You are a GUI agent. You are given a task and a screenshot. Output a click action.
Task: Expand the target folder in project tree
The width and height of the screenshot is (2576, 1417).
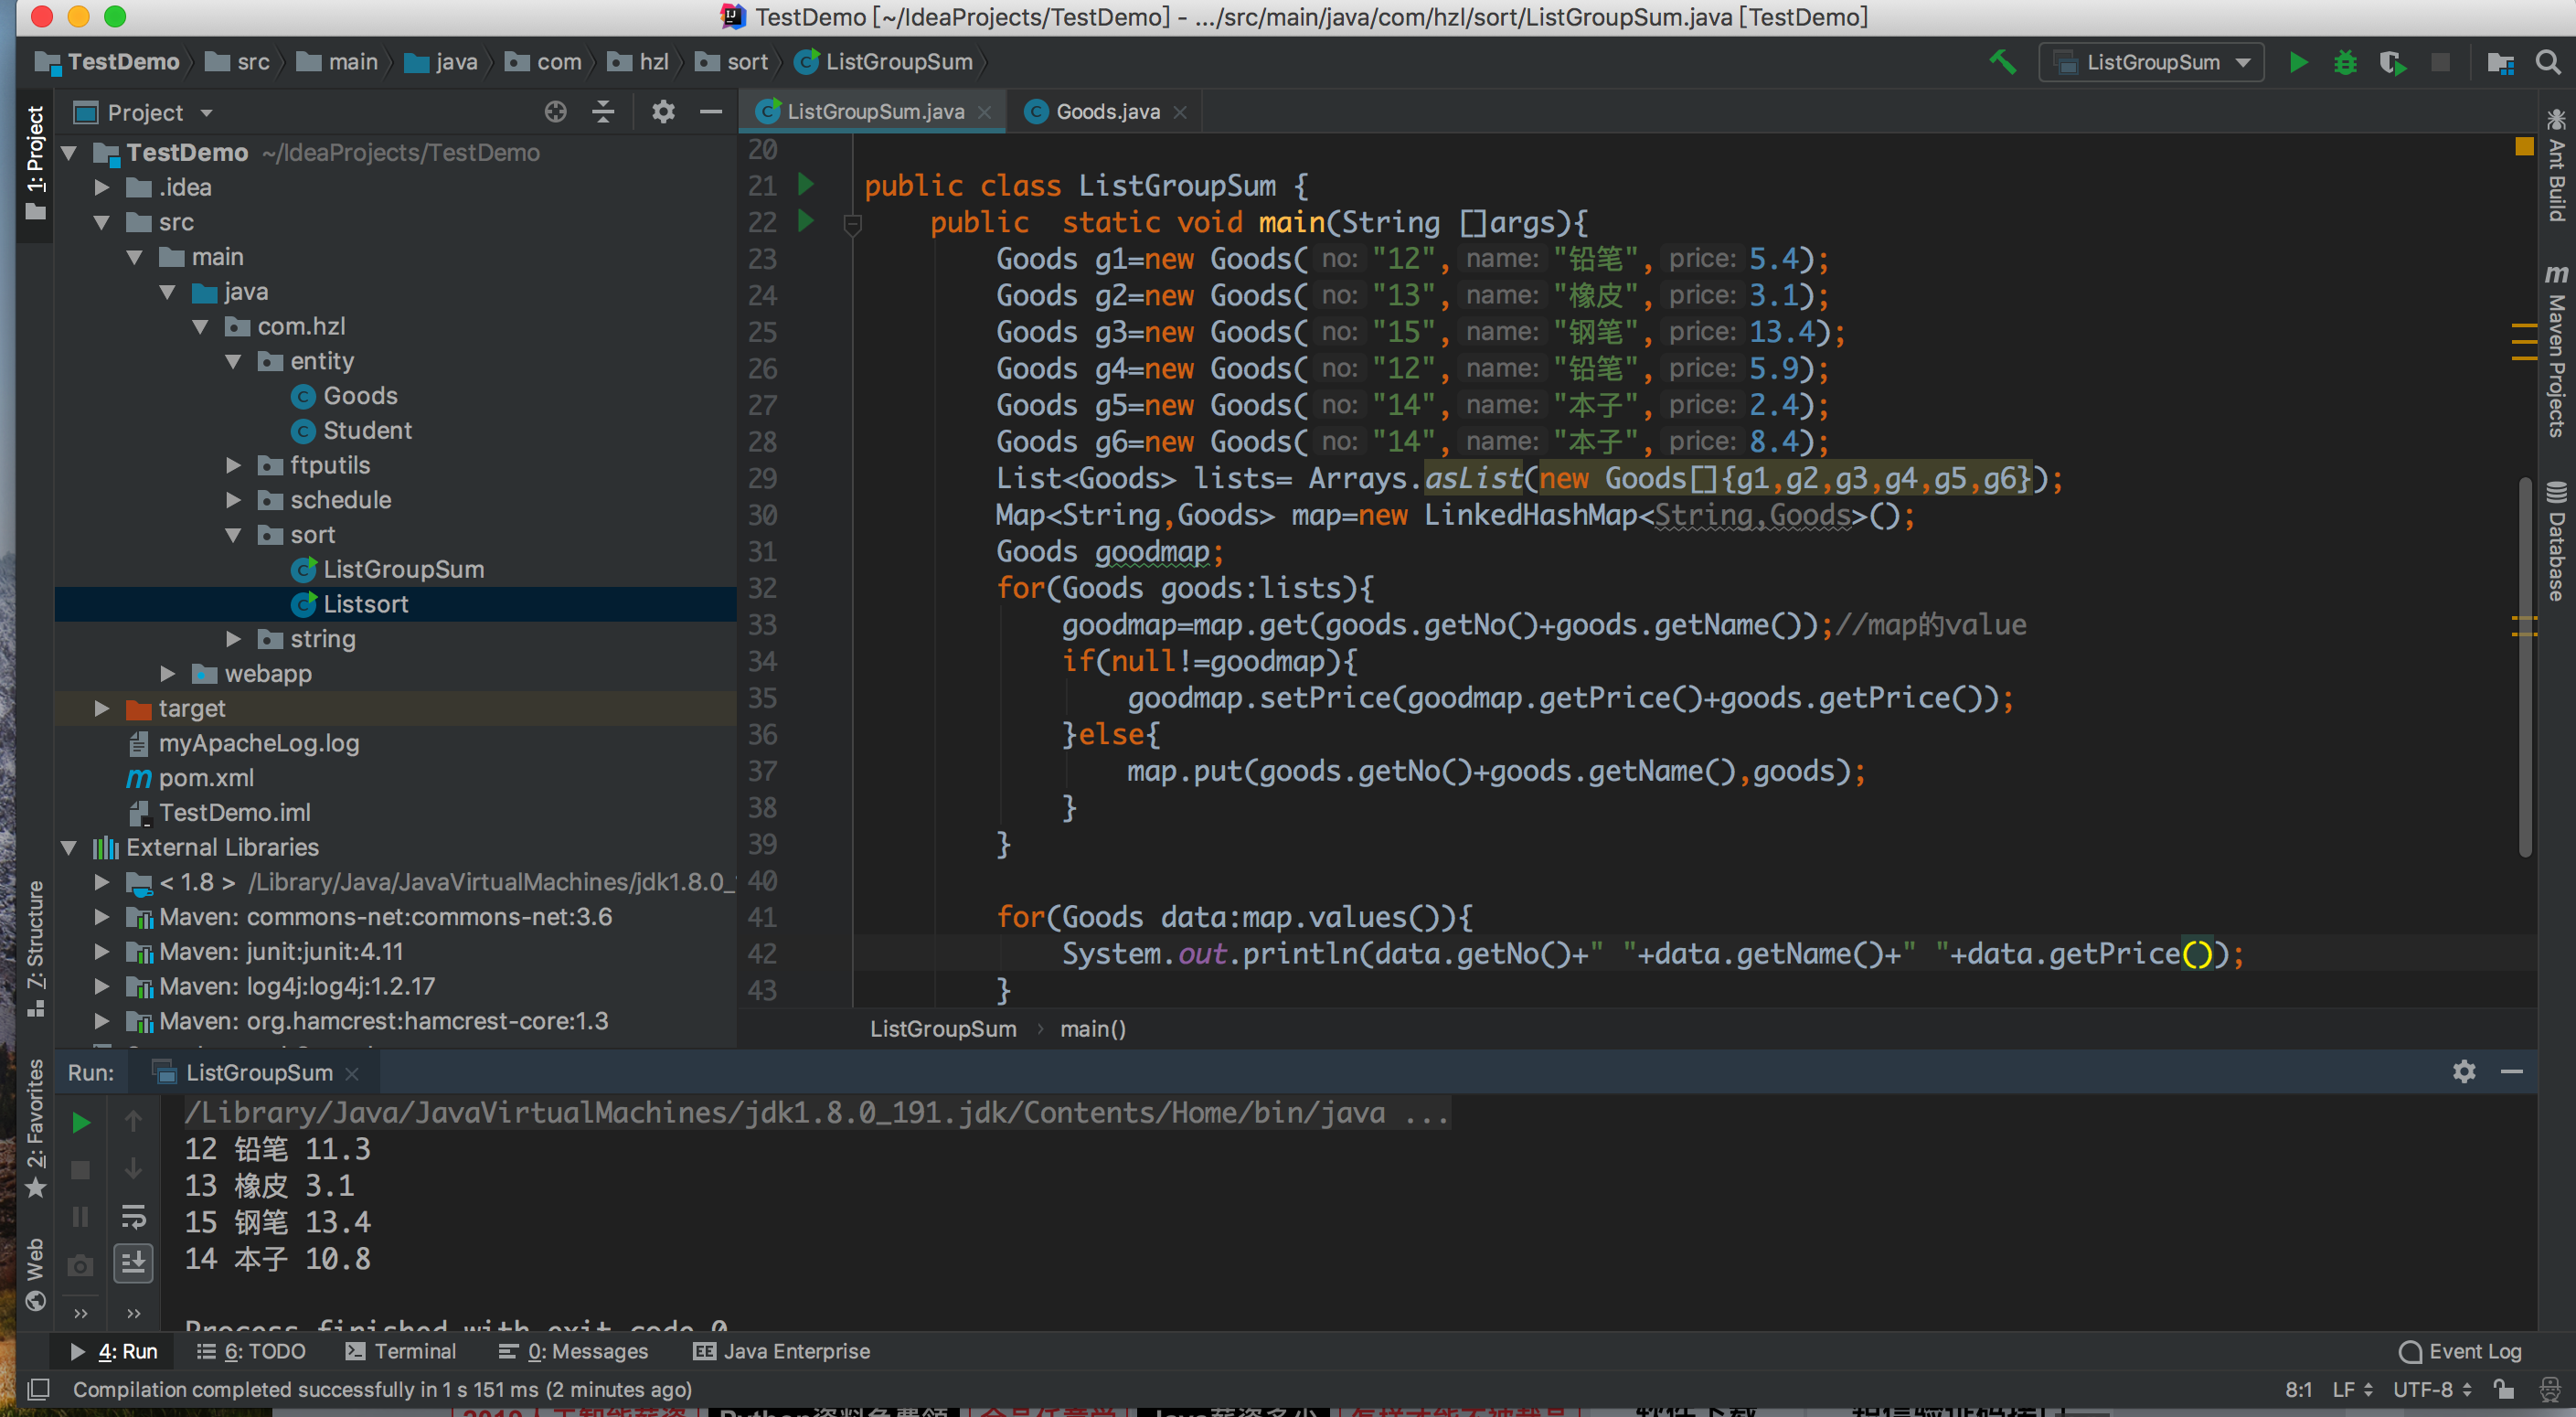click(x=101, y=708)
